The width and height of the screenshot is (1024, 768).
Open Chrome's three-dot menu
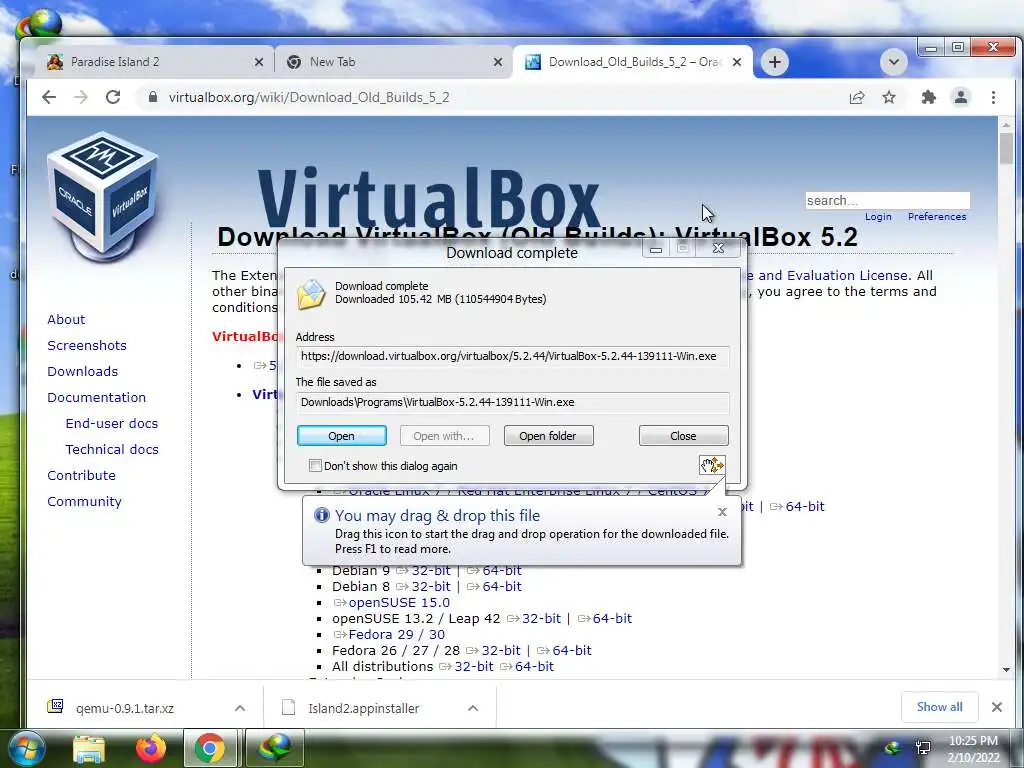pyautogui.click(x=993, y=97)
